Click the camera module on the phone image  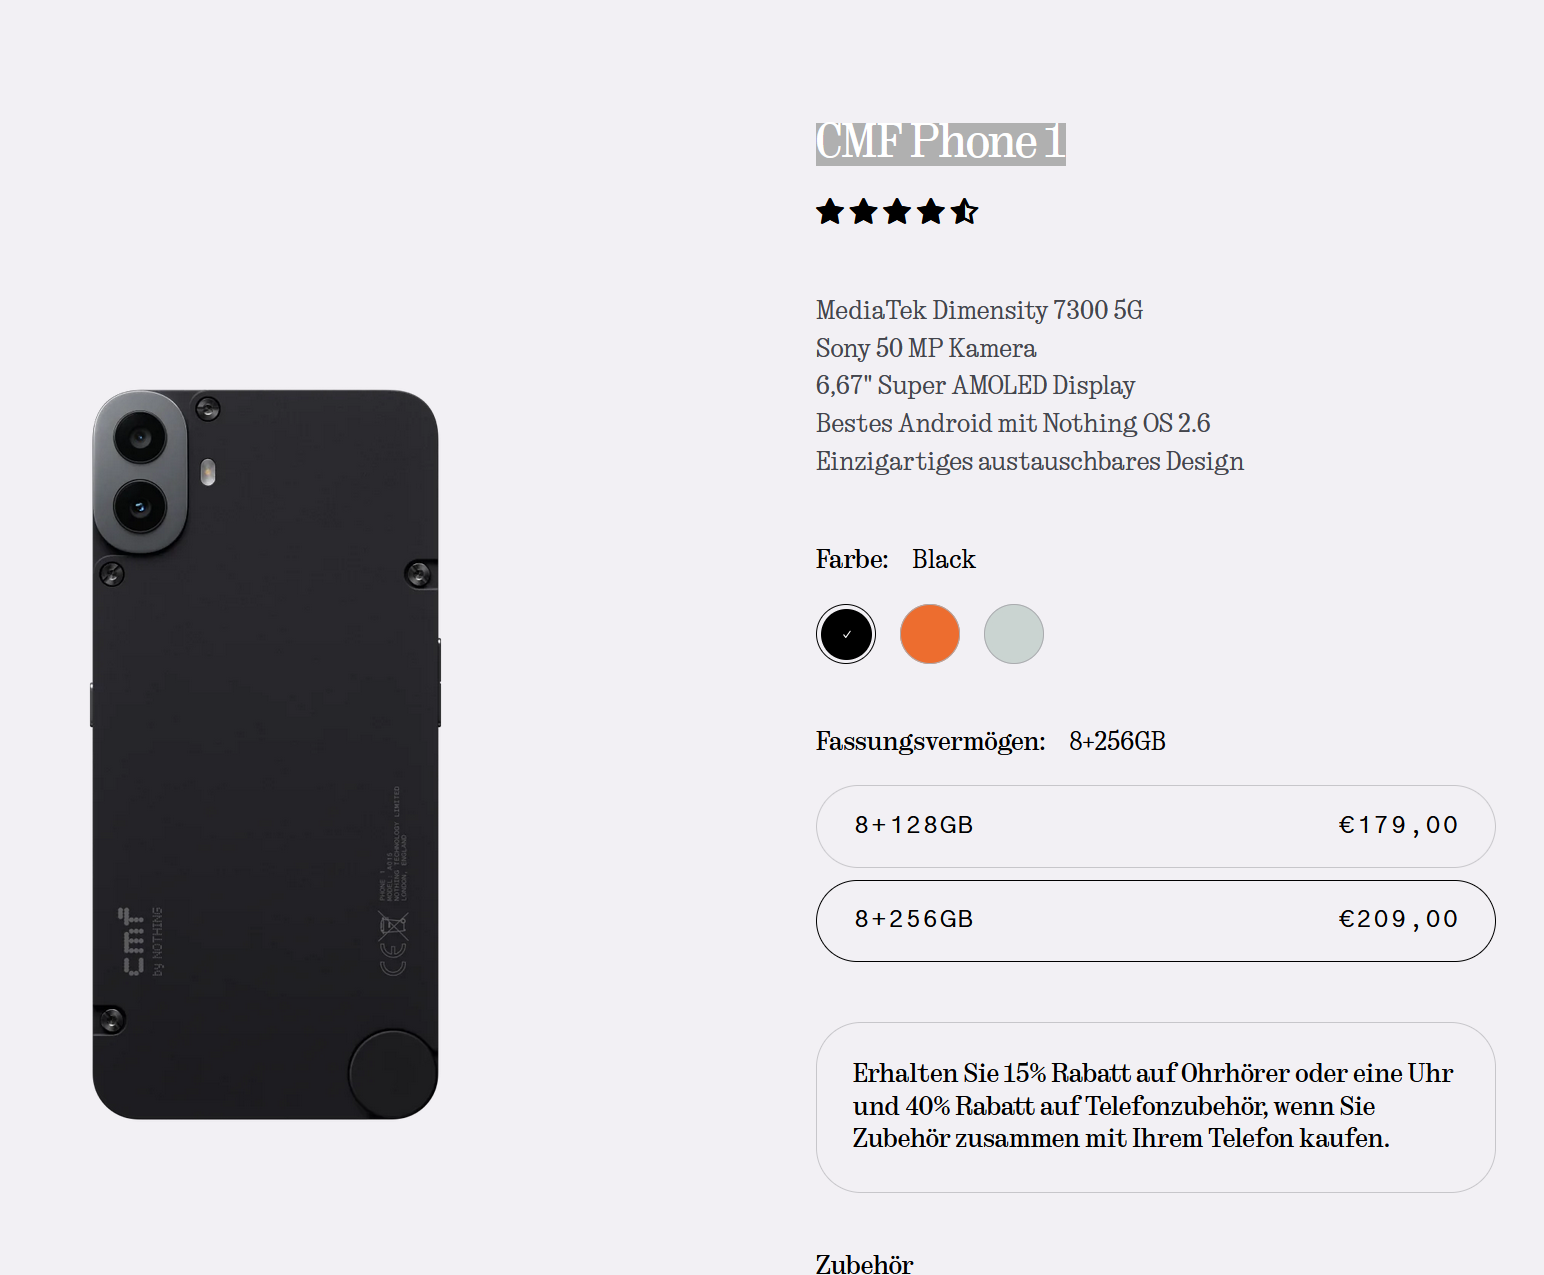click(140, 471)
